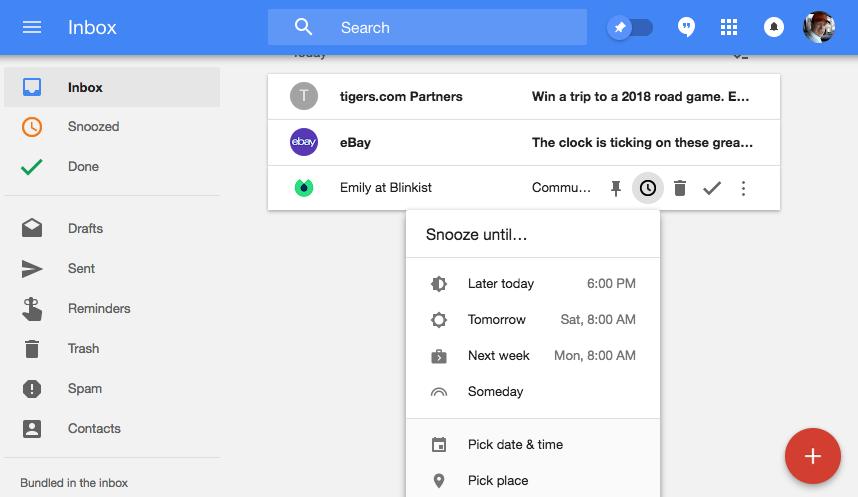Screen dimensions: 858x497
Task: Open the eBay email row
Action: [x=524, y=142]
